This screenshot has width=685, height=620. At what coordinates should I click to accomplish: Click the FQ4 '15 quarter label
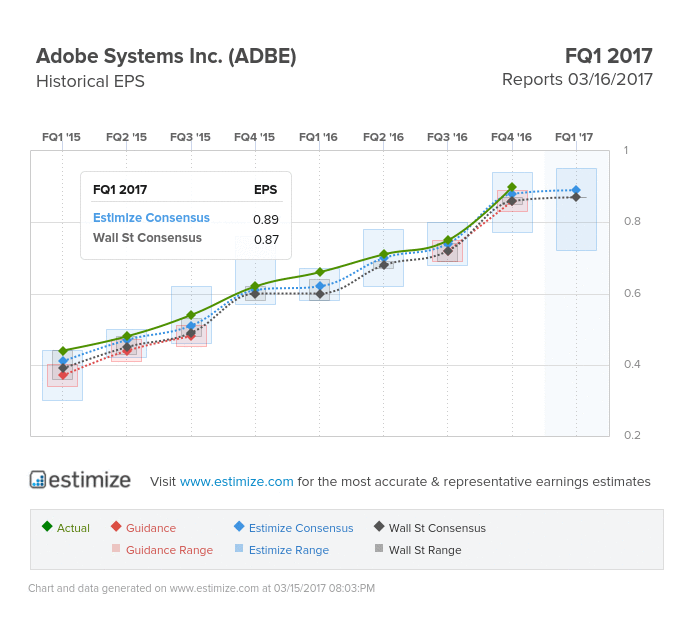coord(254,137)
